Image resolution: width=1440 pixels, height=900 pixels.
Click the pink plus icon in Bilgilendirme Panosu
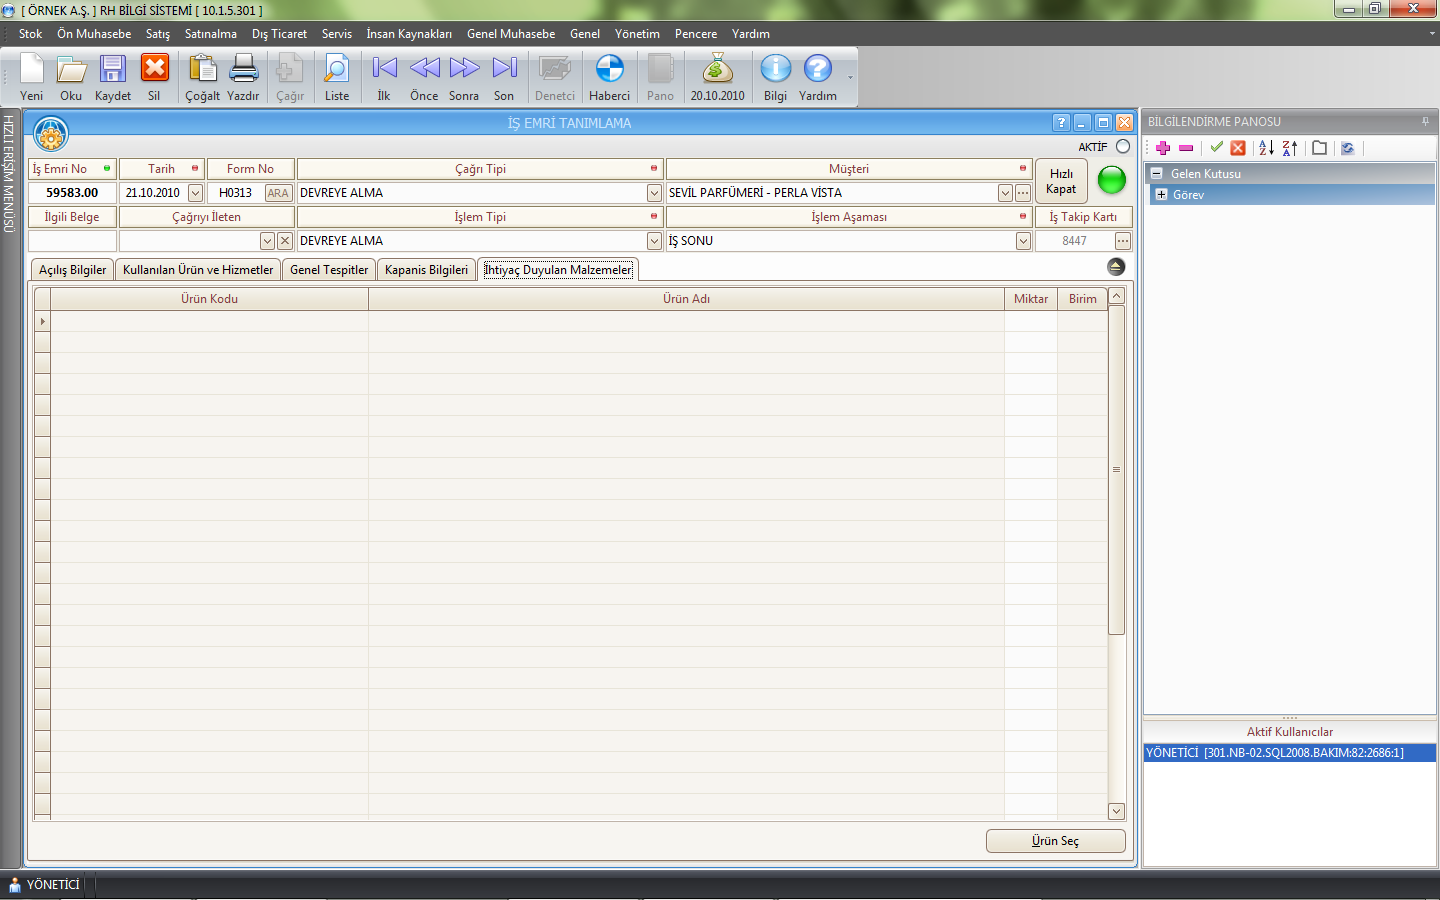(1163, 148)
